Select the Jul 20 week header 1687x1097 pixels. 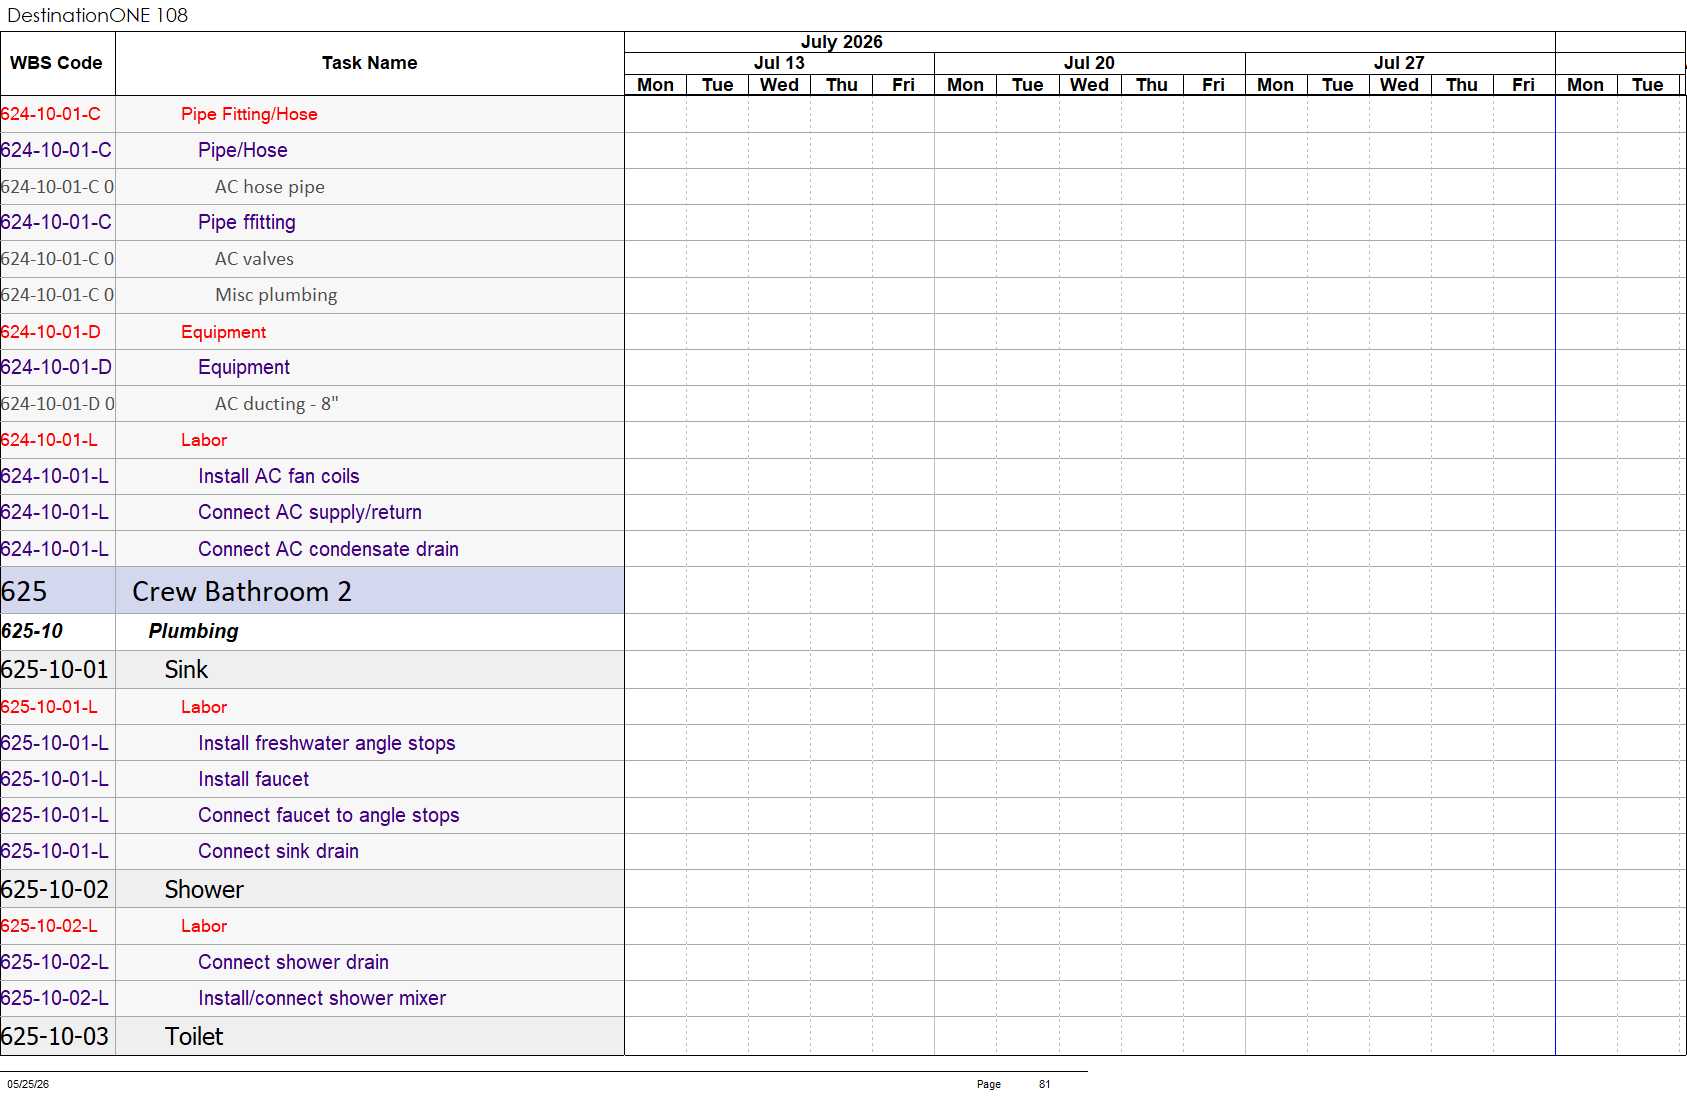pyautogui.click(x=1089, y=63)
